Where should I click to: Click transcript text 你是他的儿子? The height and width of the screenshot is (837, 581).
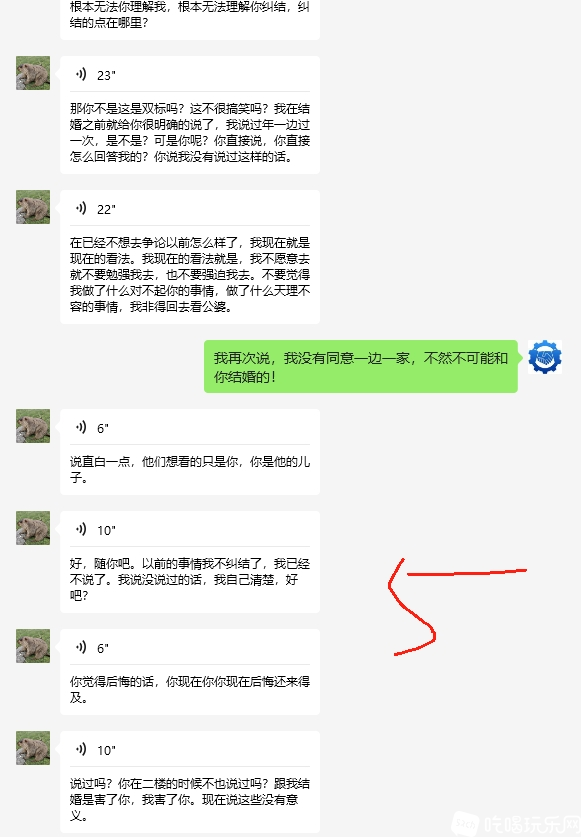(x=190, y=469)
